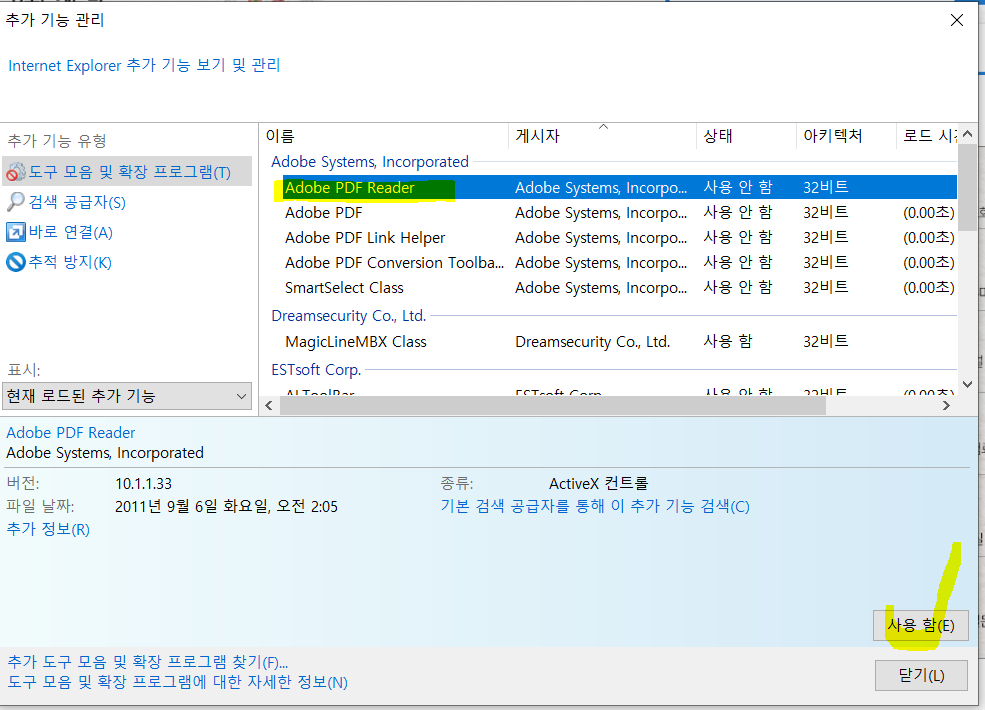Click the vertical scrollbar up arrow
Image resolution: width=985 pixels, height=710 pixels.
(x=967, y=134)
